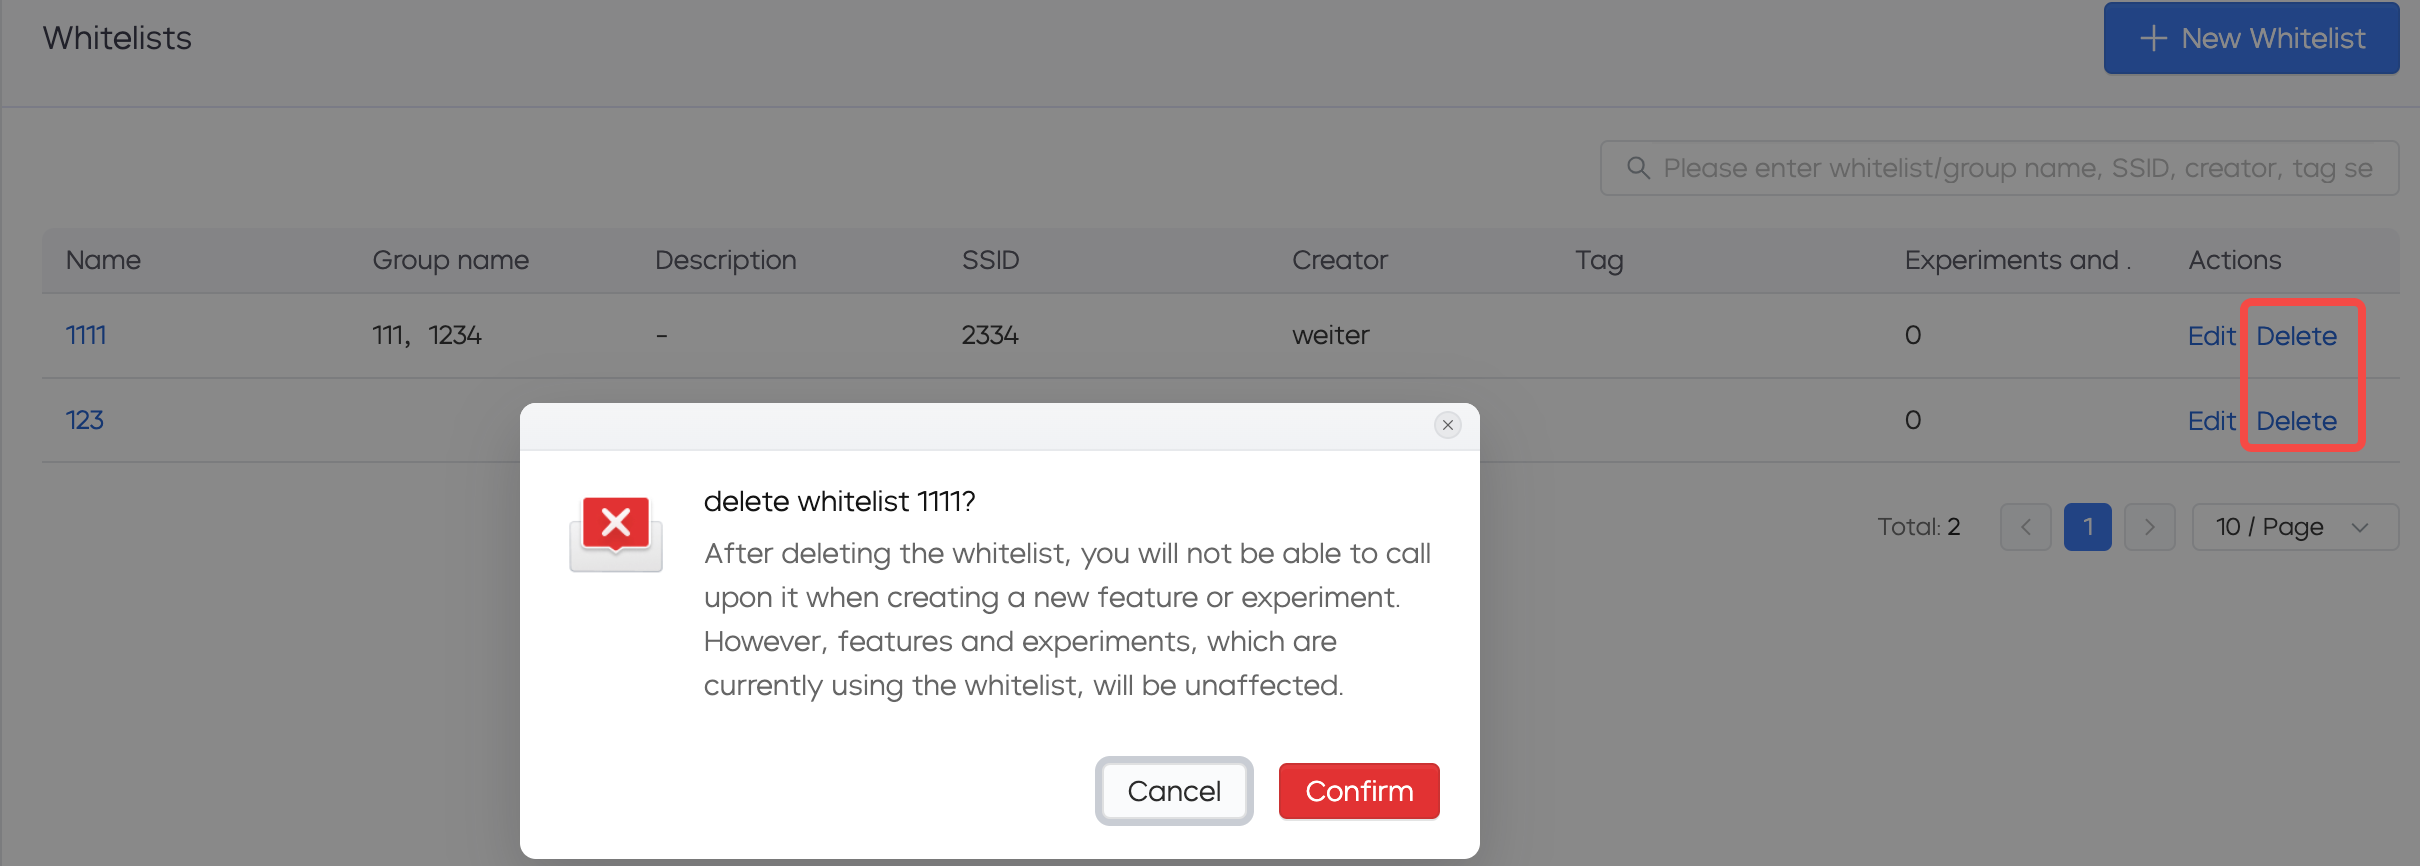
Task: Edit the 123 whitelist row
Action: [2211, 421]
